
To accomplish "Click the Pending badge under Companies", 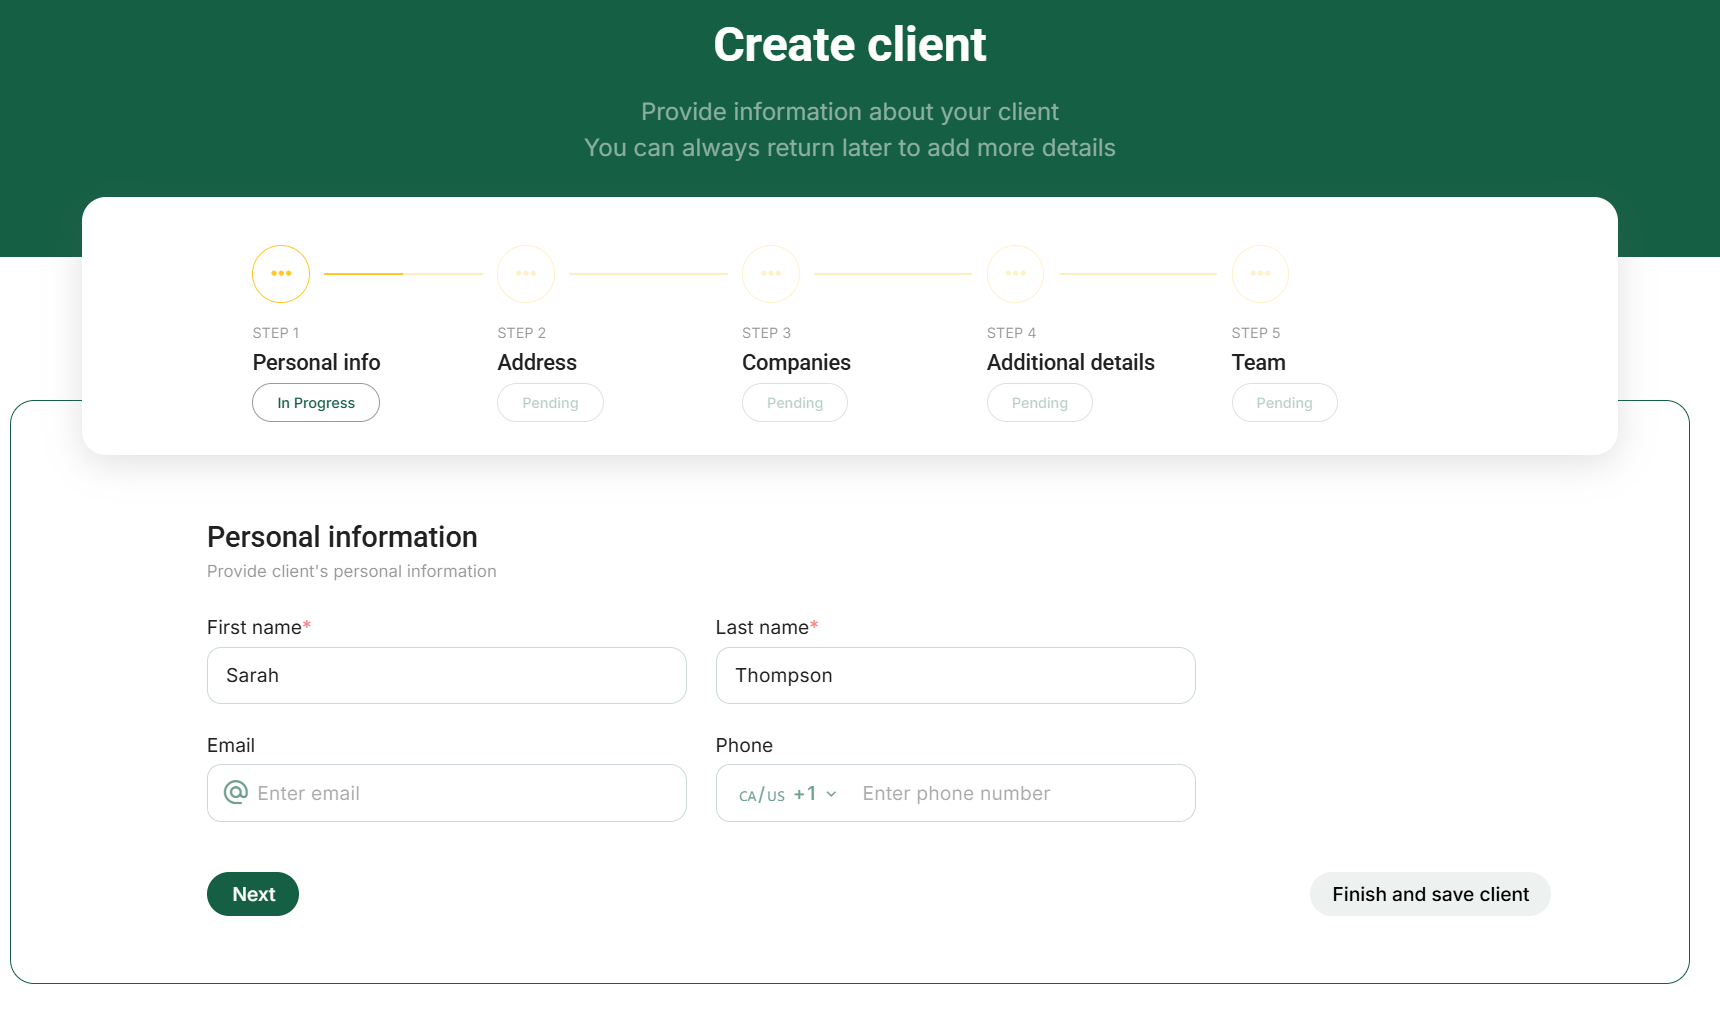I will [795, 403].
